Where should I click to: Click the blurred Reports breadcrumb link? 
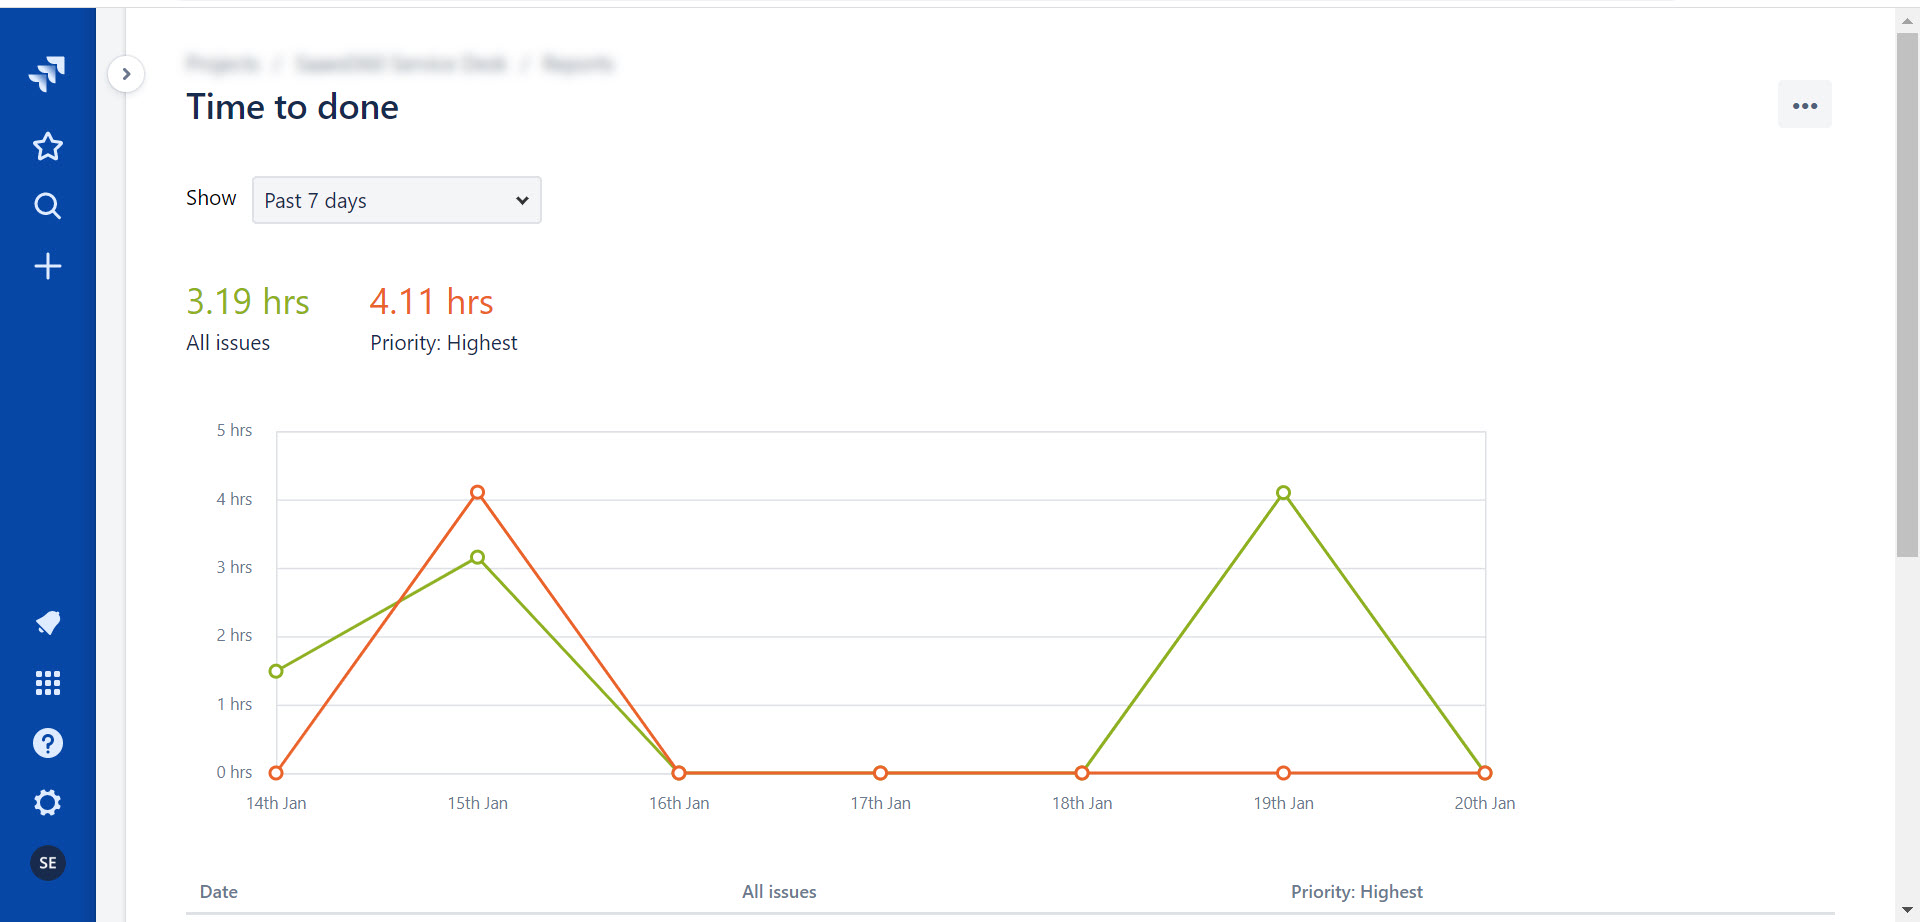pyautogui.click(x=577, y=64)
